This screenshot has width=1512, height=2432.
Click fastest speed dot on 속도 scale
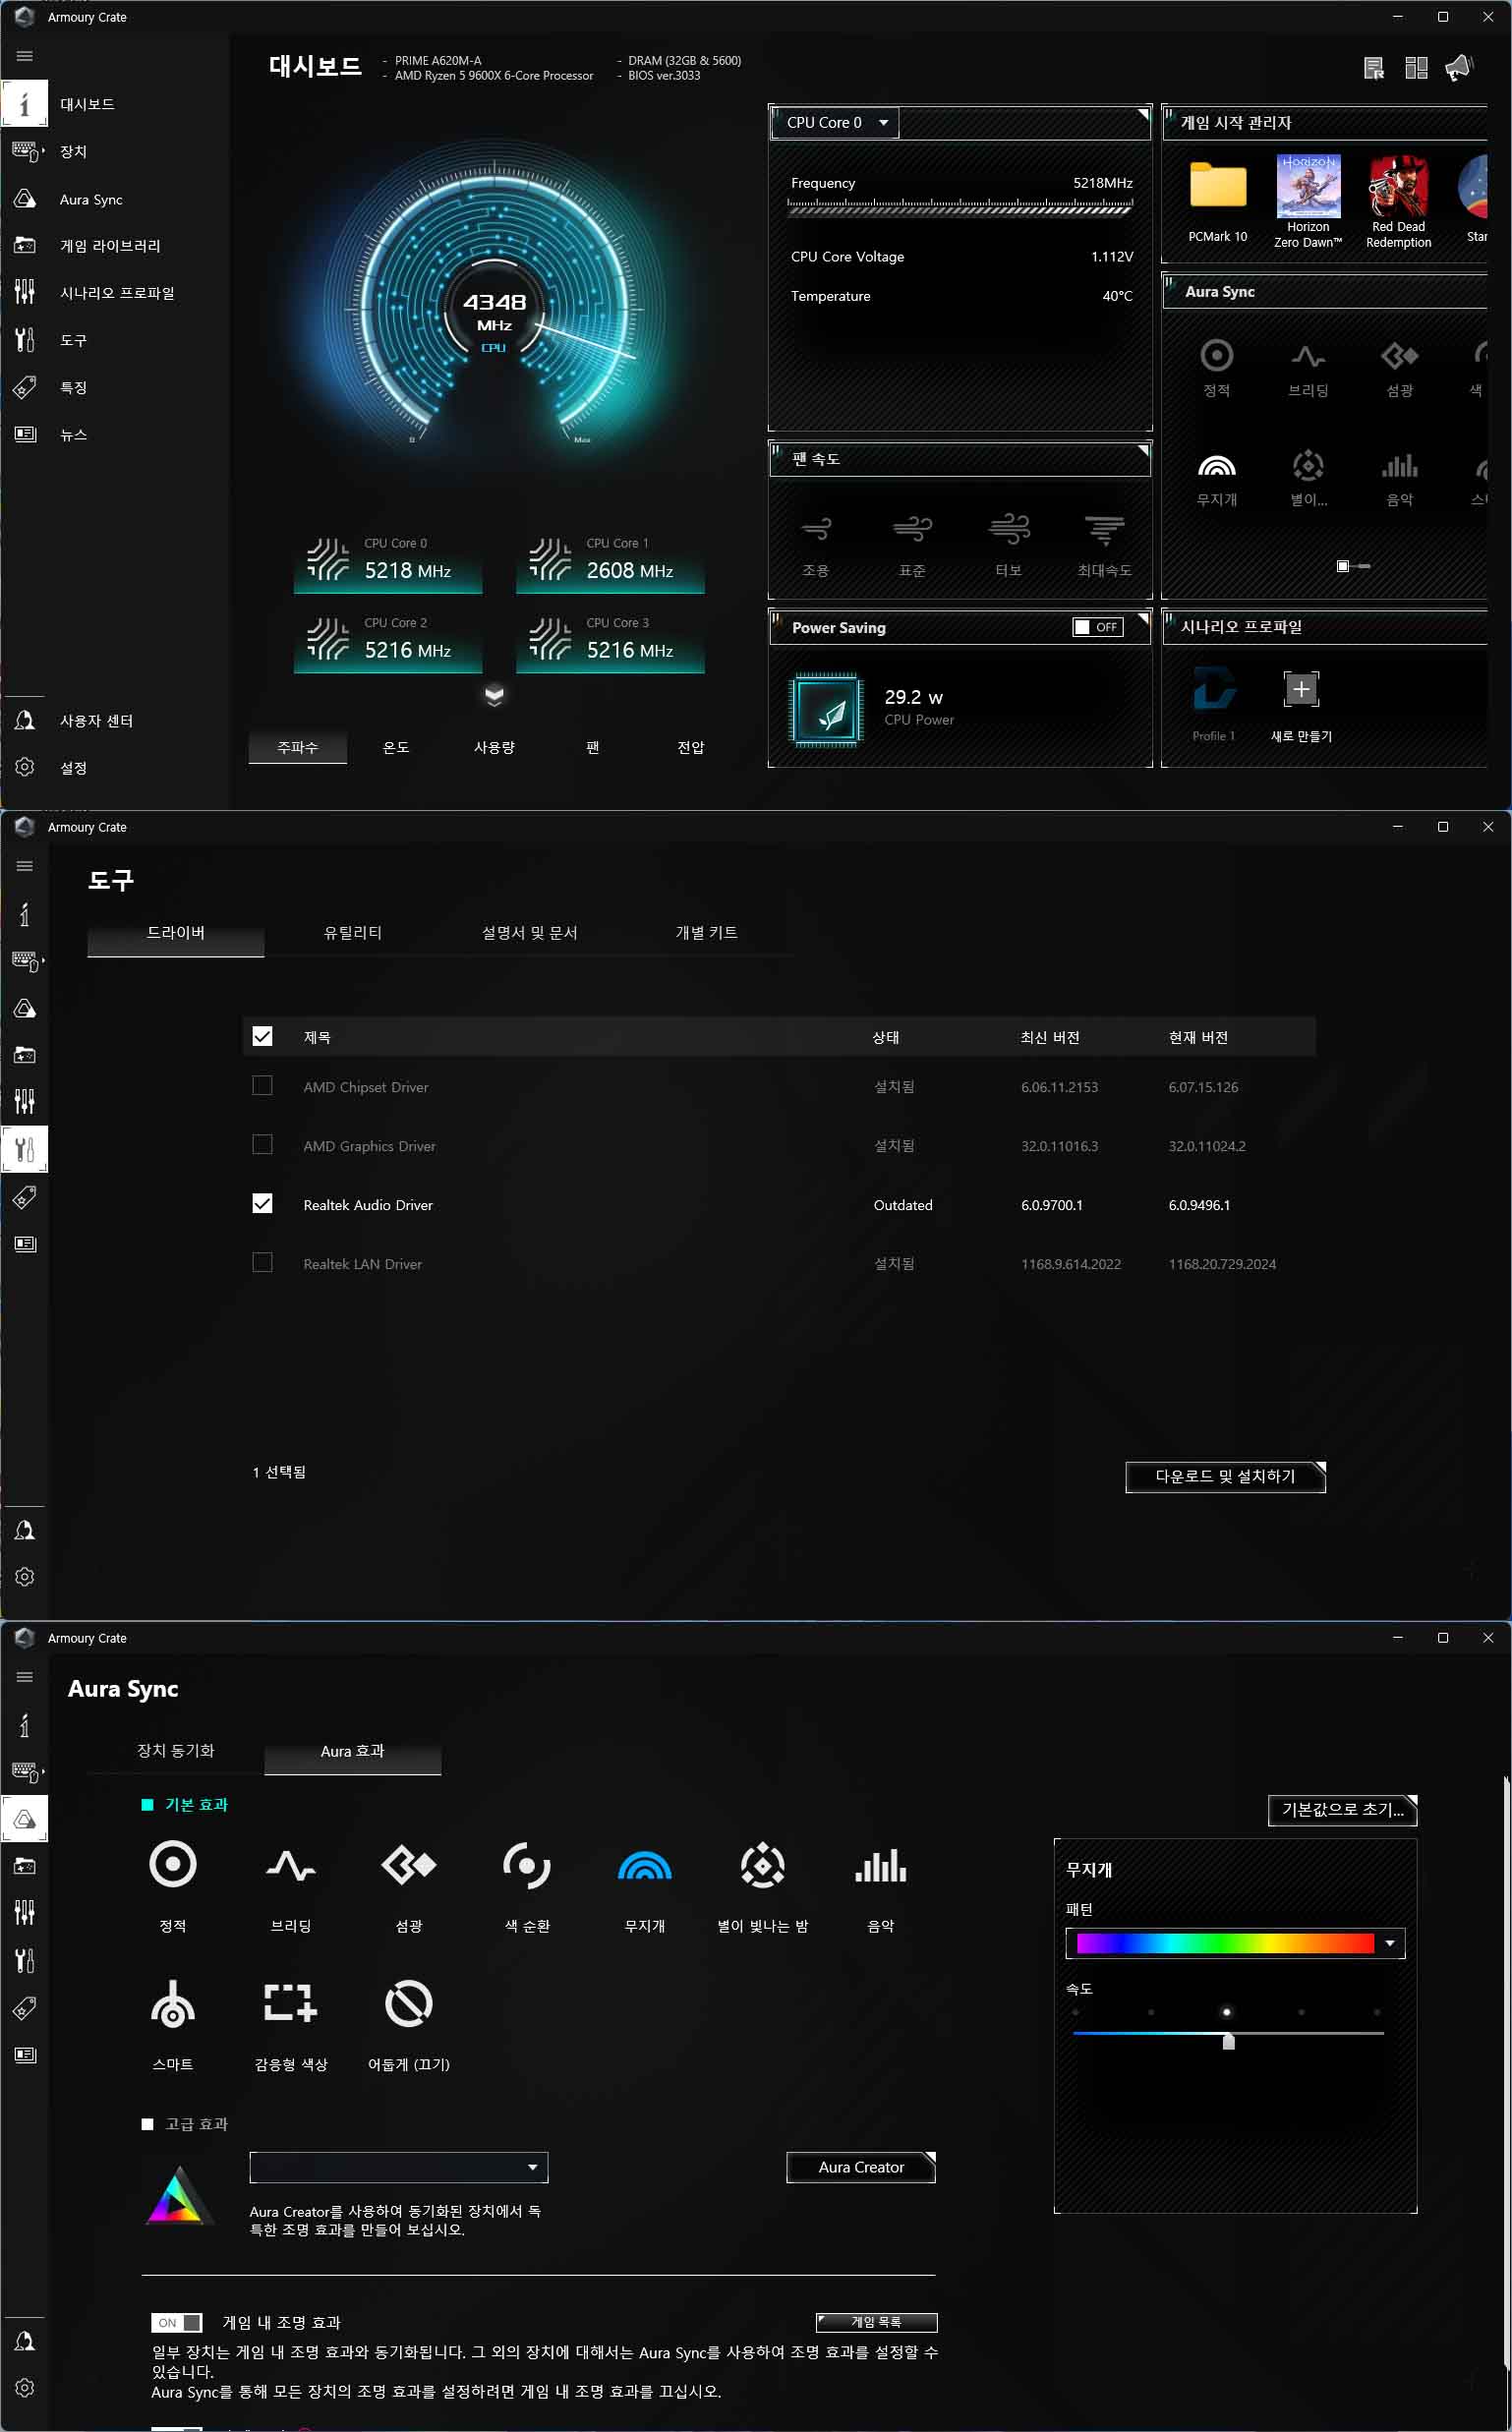pyautogui.click(x=1377, y=2012)
